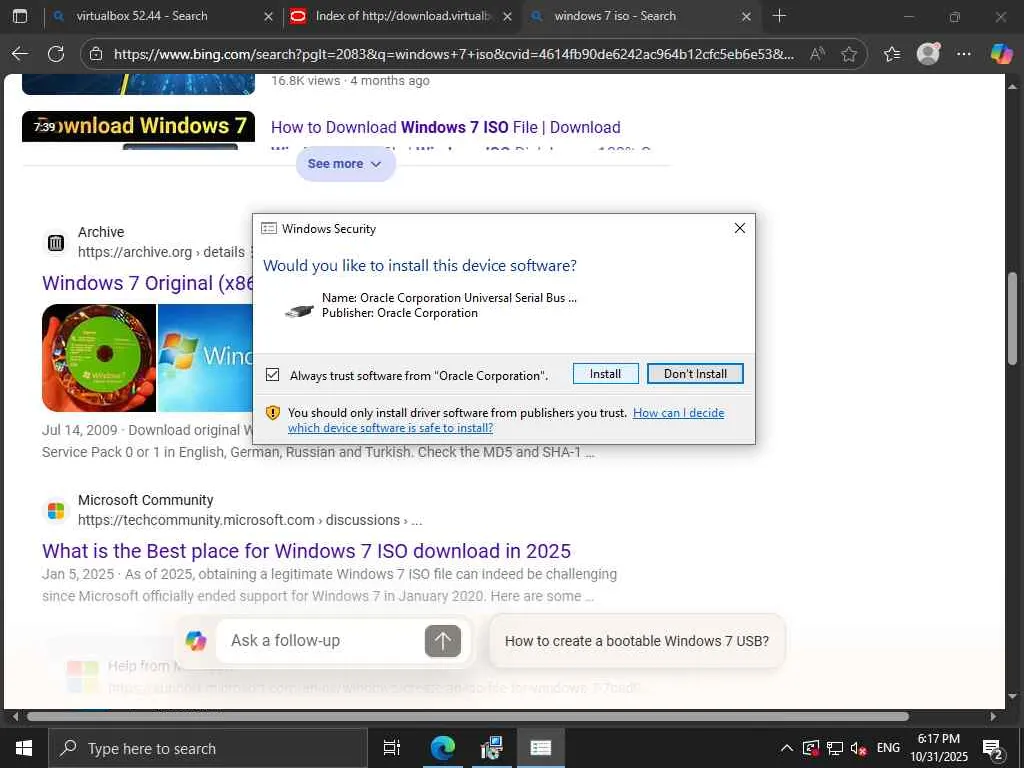Open a new browser tab
This screenshot has height=768, width=1024.
point(779,16)
